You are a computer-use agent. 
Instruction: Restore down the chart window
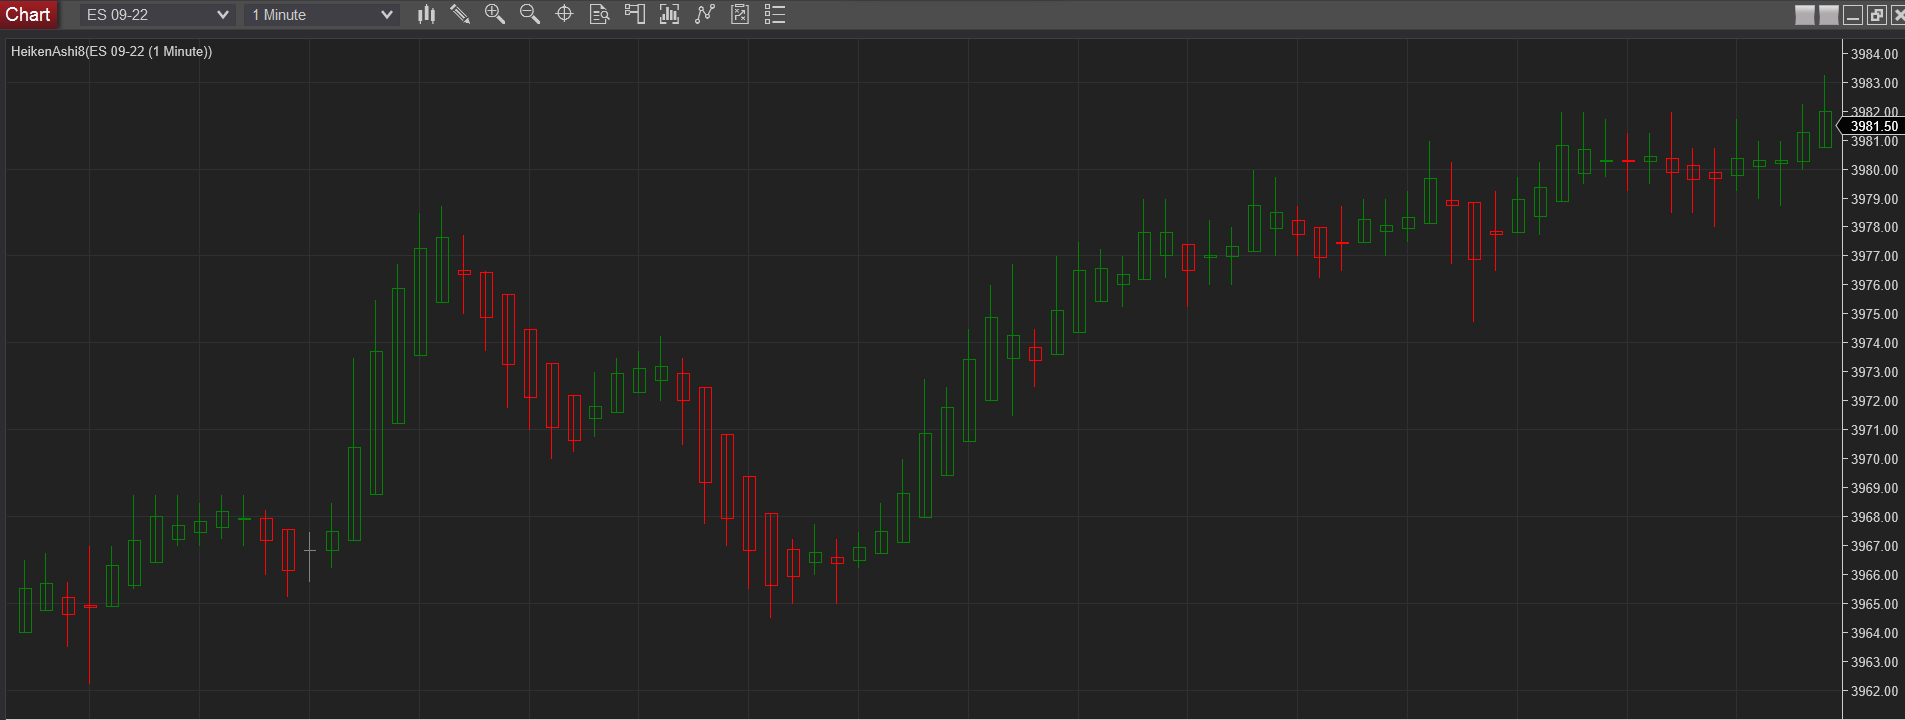coord(1876,15)
